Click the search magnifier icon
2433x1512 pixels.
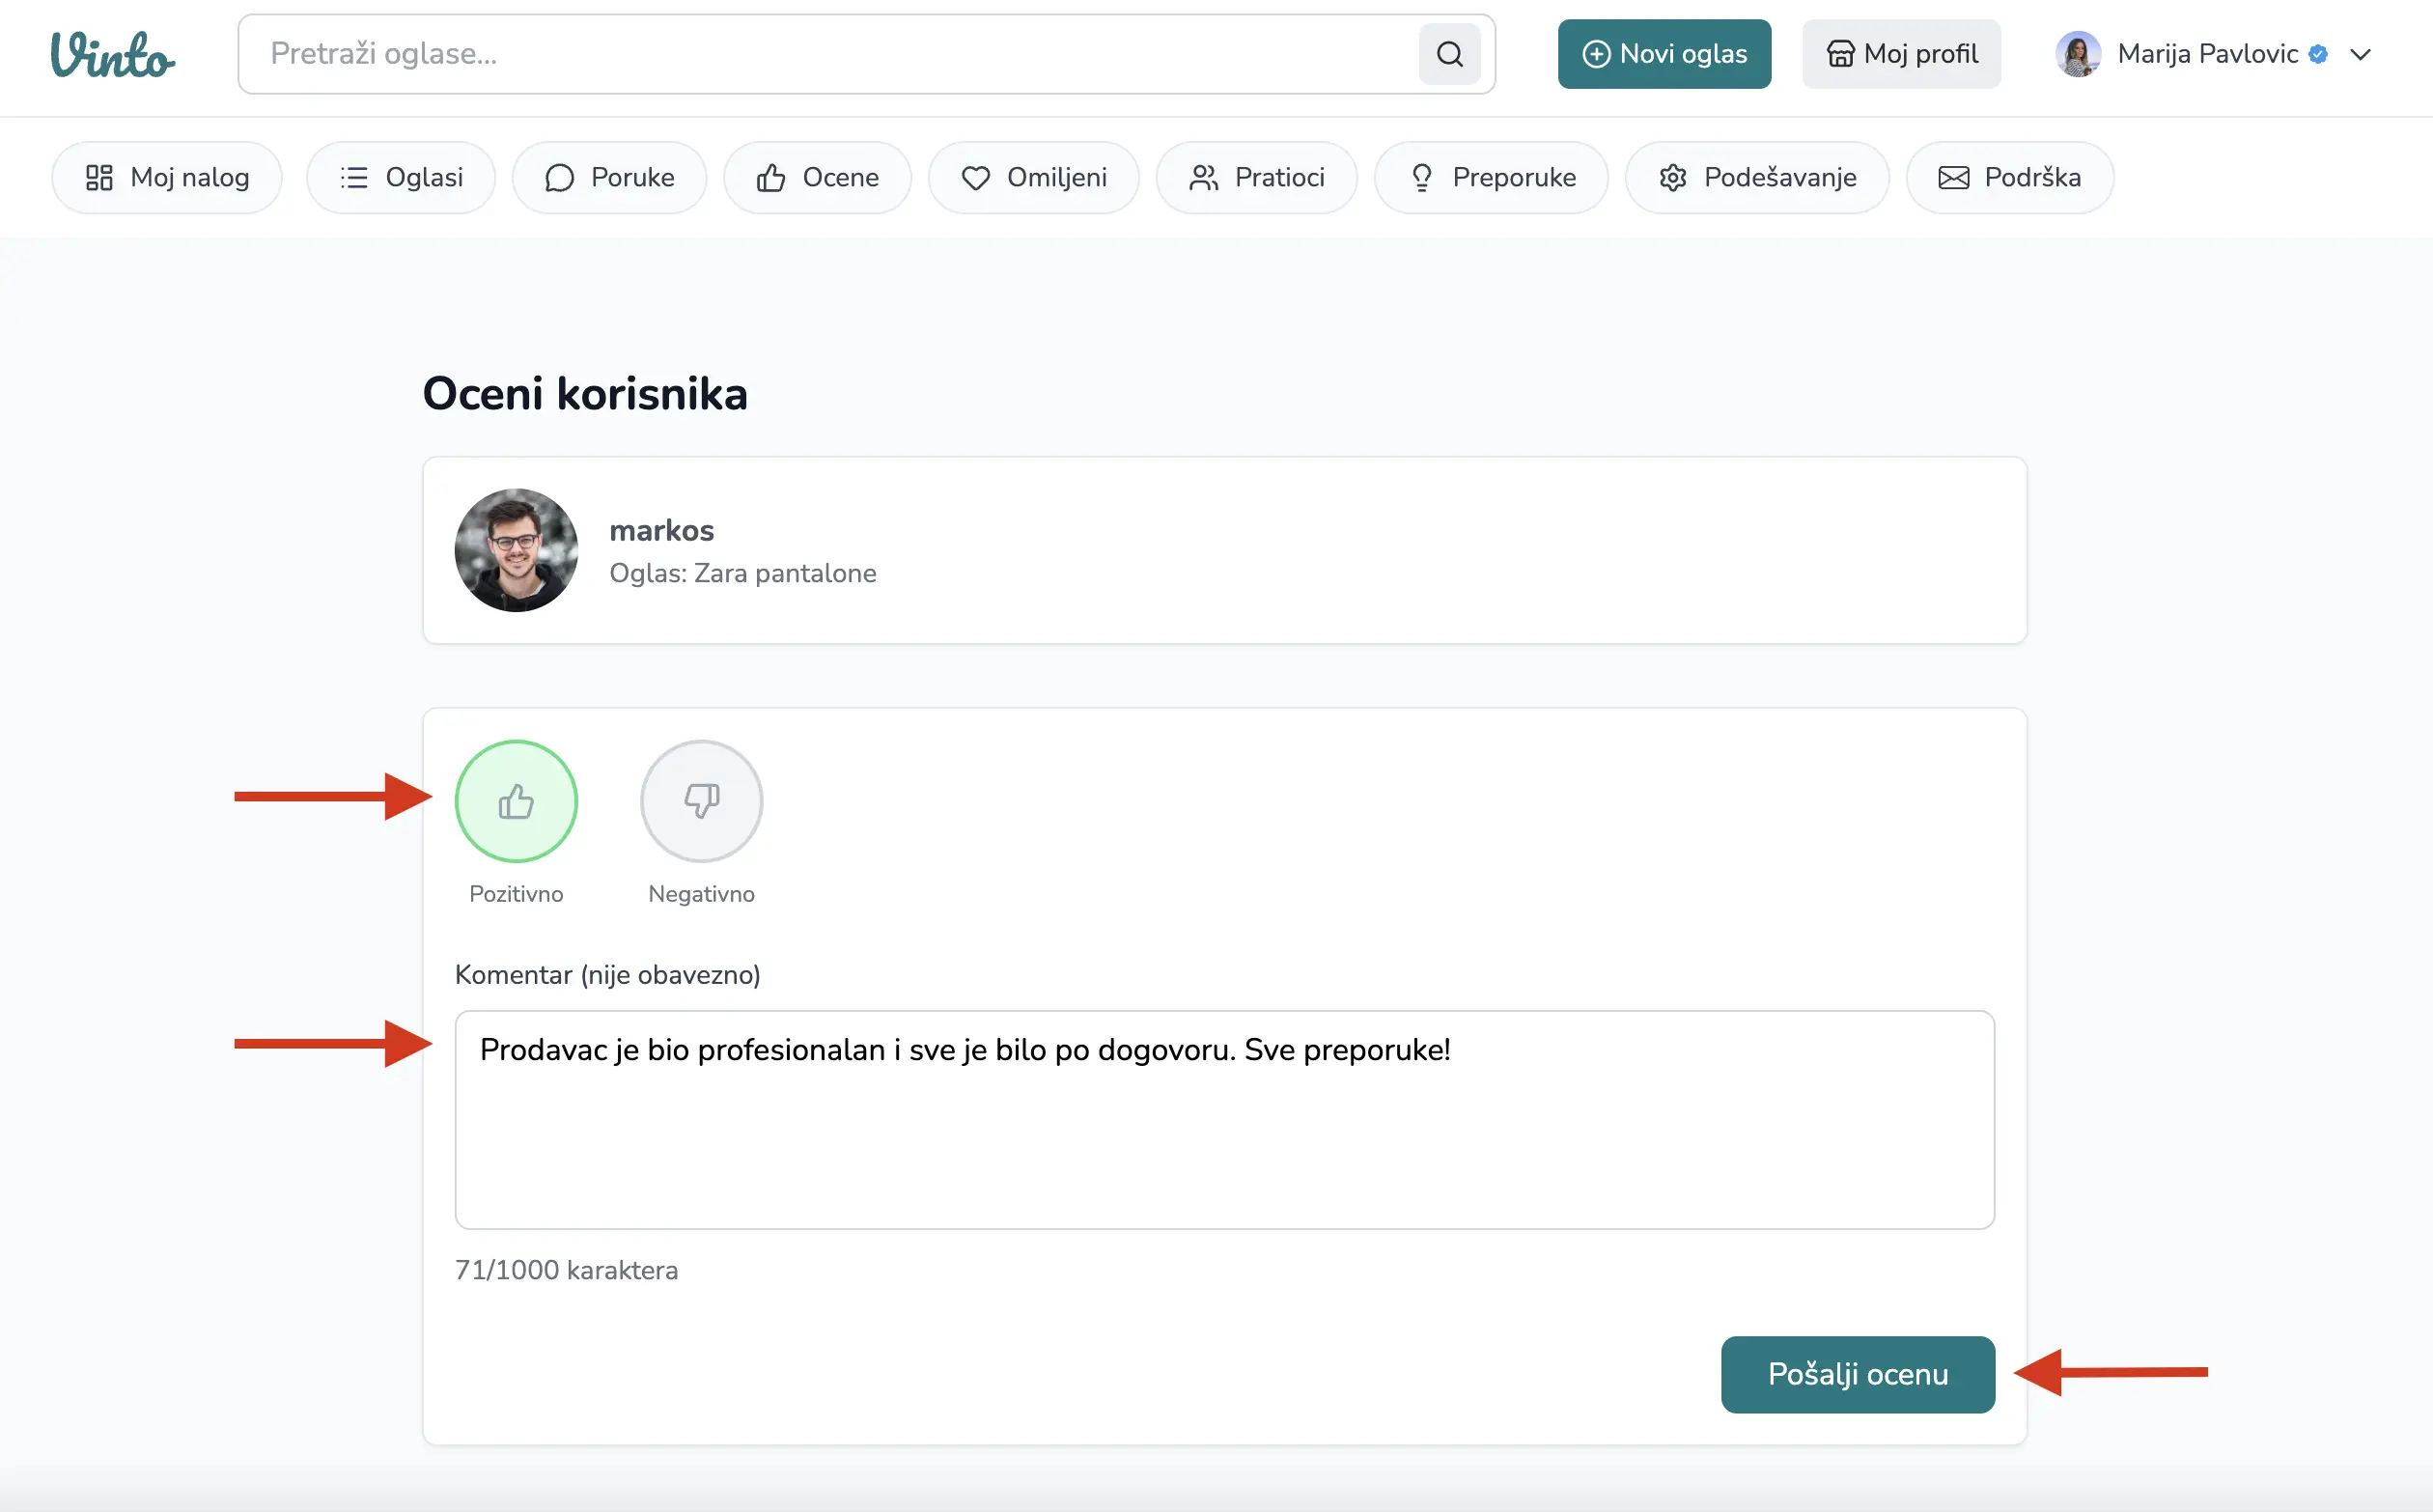(x=1449, y=54)
